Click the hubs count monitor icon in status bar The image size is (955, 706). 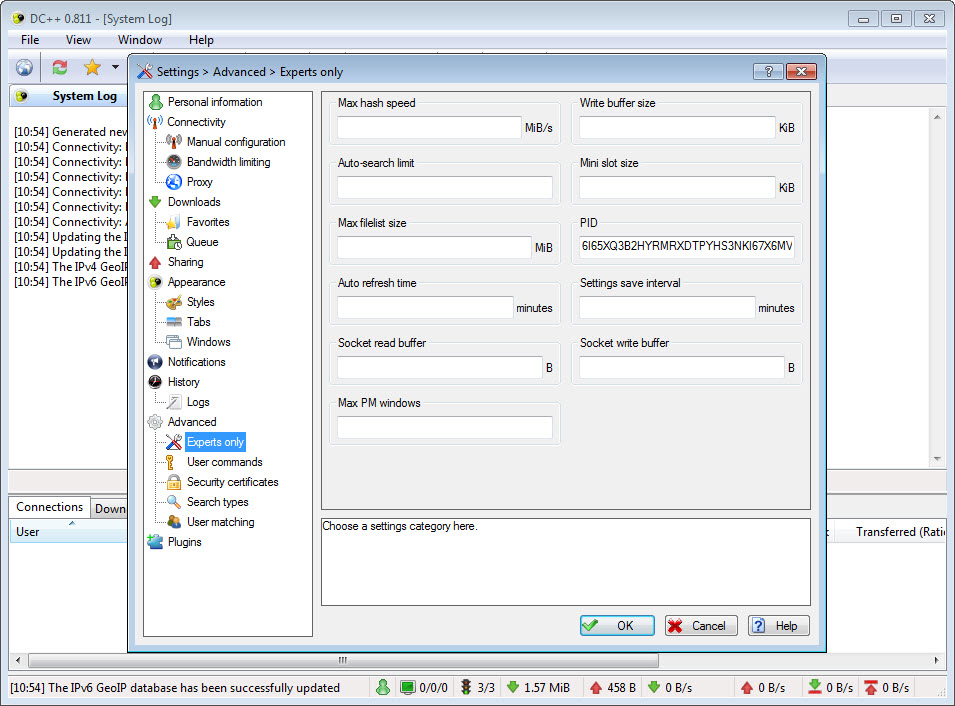coord(407,688)
